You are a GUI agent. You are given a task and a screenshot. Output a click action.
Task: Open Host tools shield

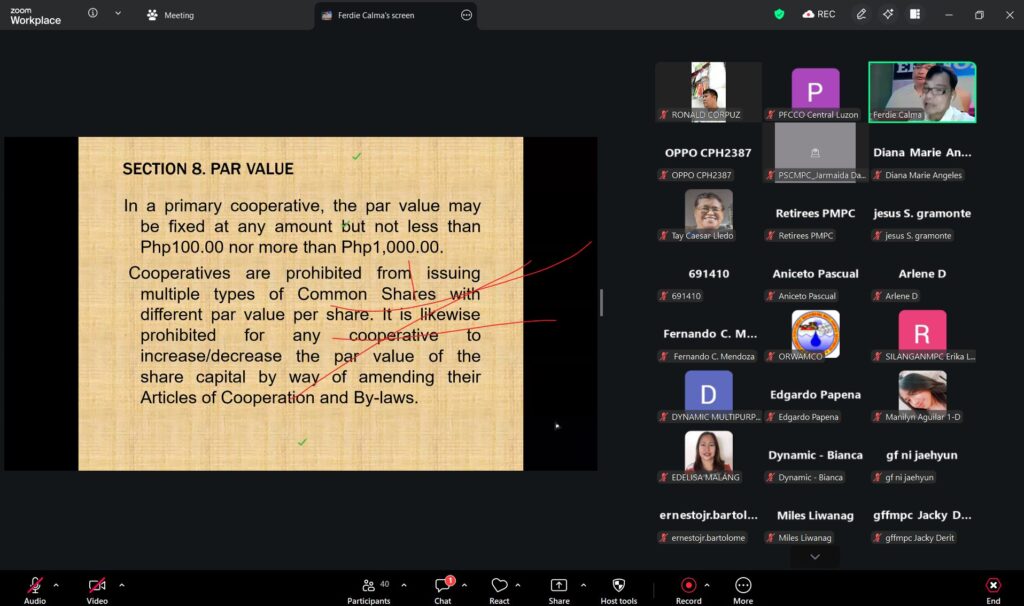(618, 586)
